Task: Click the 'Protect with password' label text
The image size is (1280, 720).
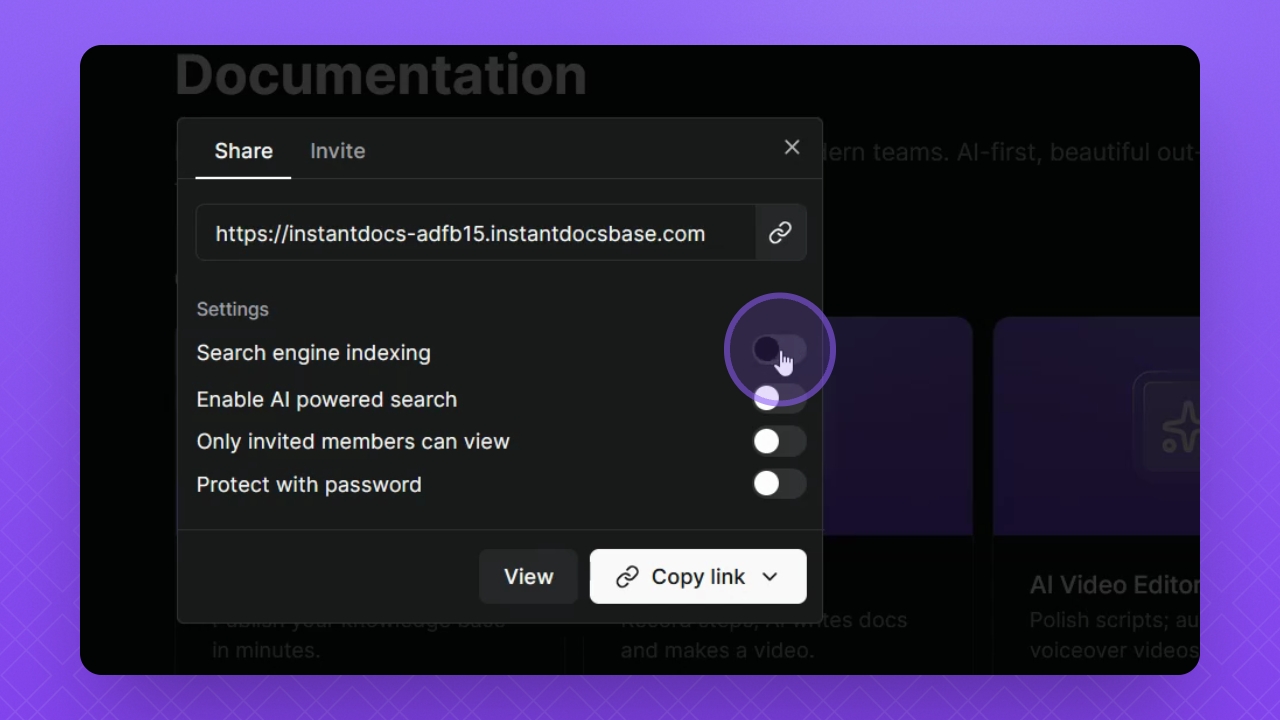Action: click(309, 485)
